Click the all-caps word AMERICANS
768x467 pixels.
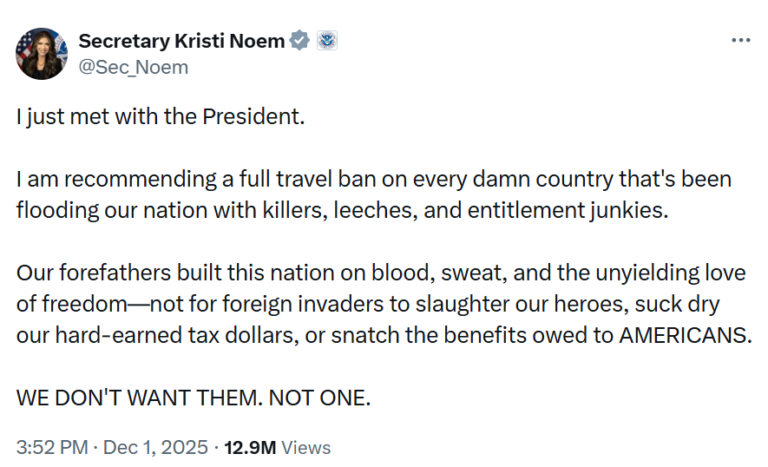coord(684,335)
